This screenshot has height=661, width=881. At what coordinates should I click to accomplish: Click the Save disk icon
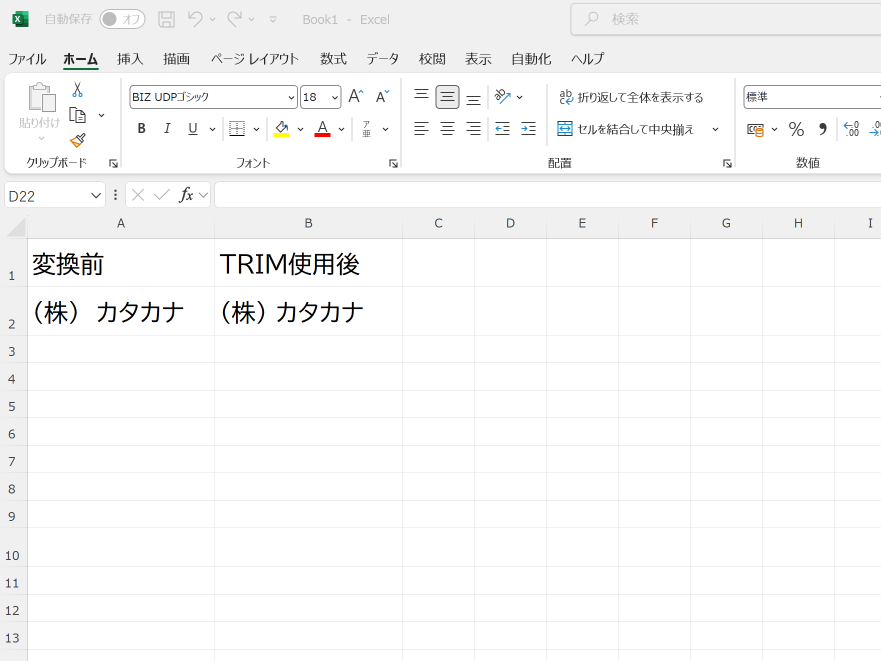coord(166,19)
